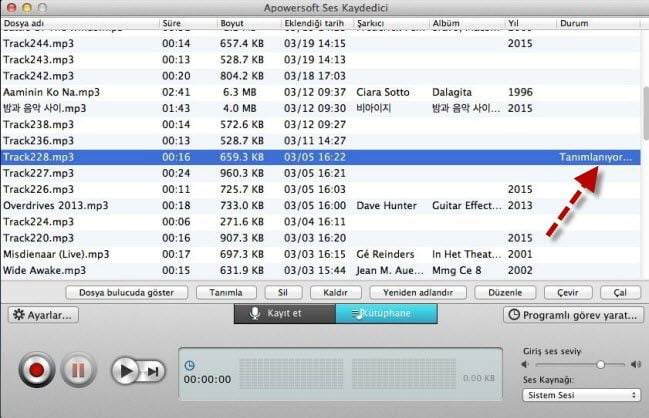This screenshot has width=649, height=418.
Task: Switch to the Kütüphane tab
Action: pos(386,314)
